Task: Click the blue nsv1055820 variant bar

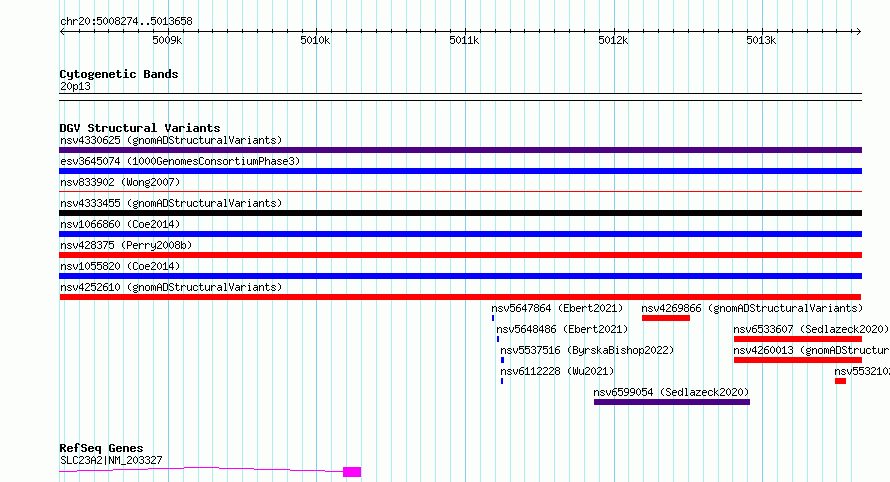Action: [460, 276]
